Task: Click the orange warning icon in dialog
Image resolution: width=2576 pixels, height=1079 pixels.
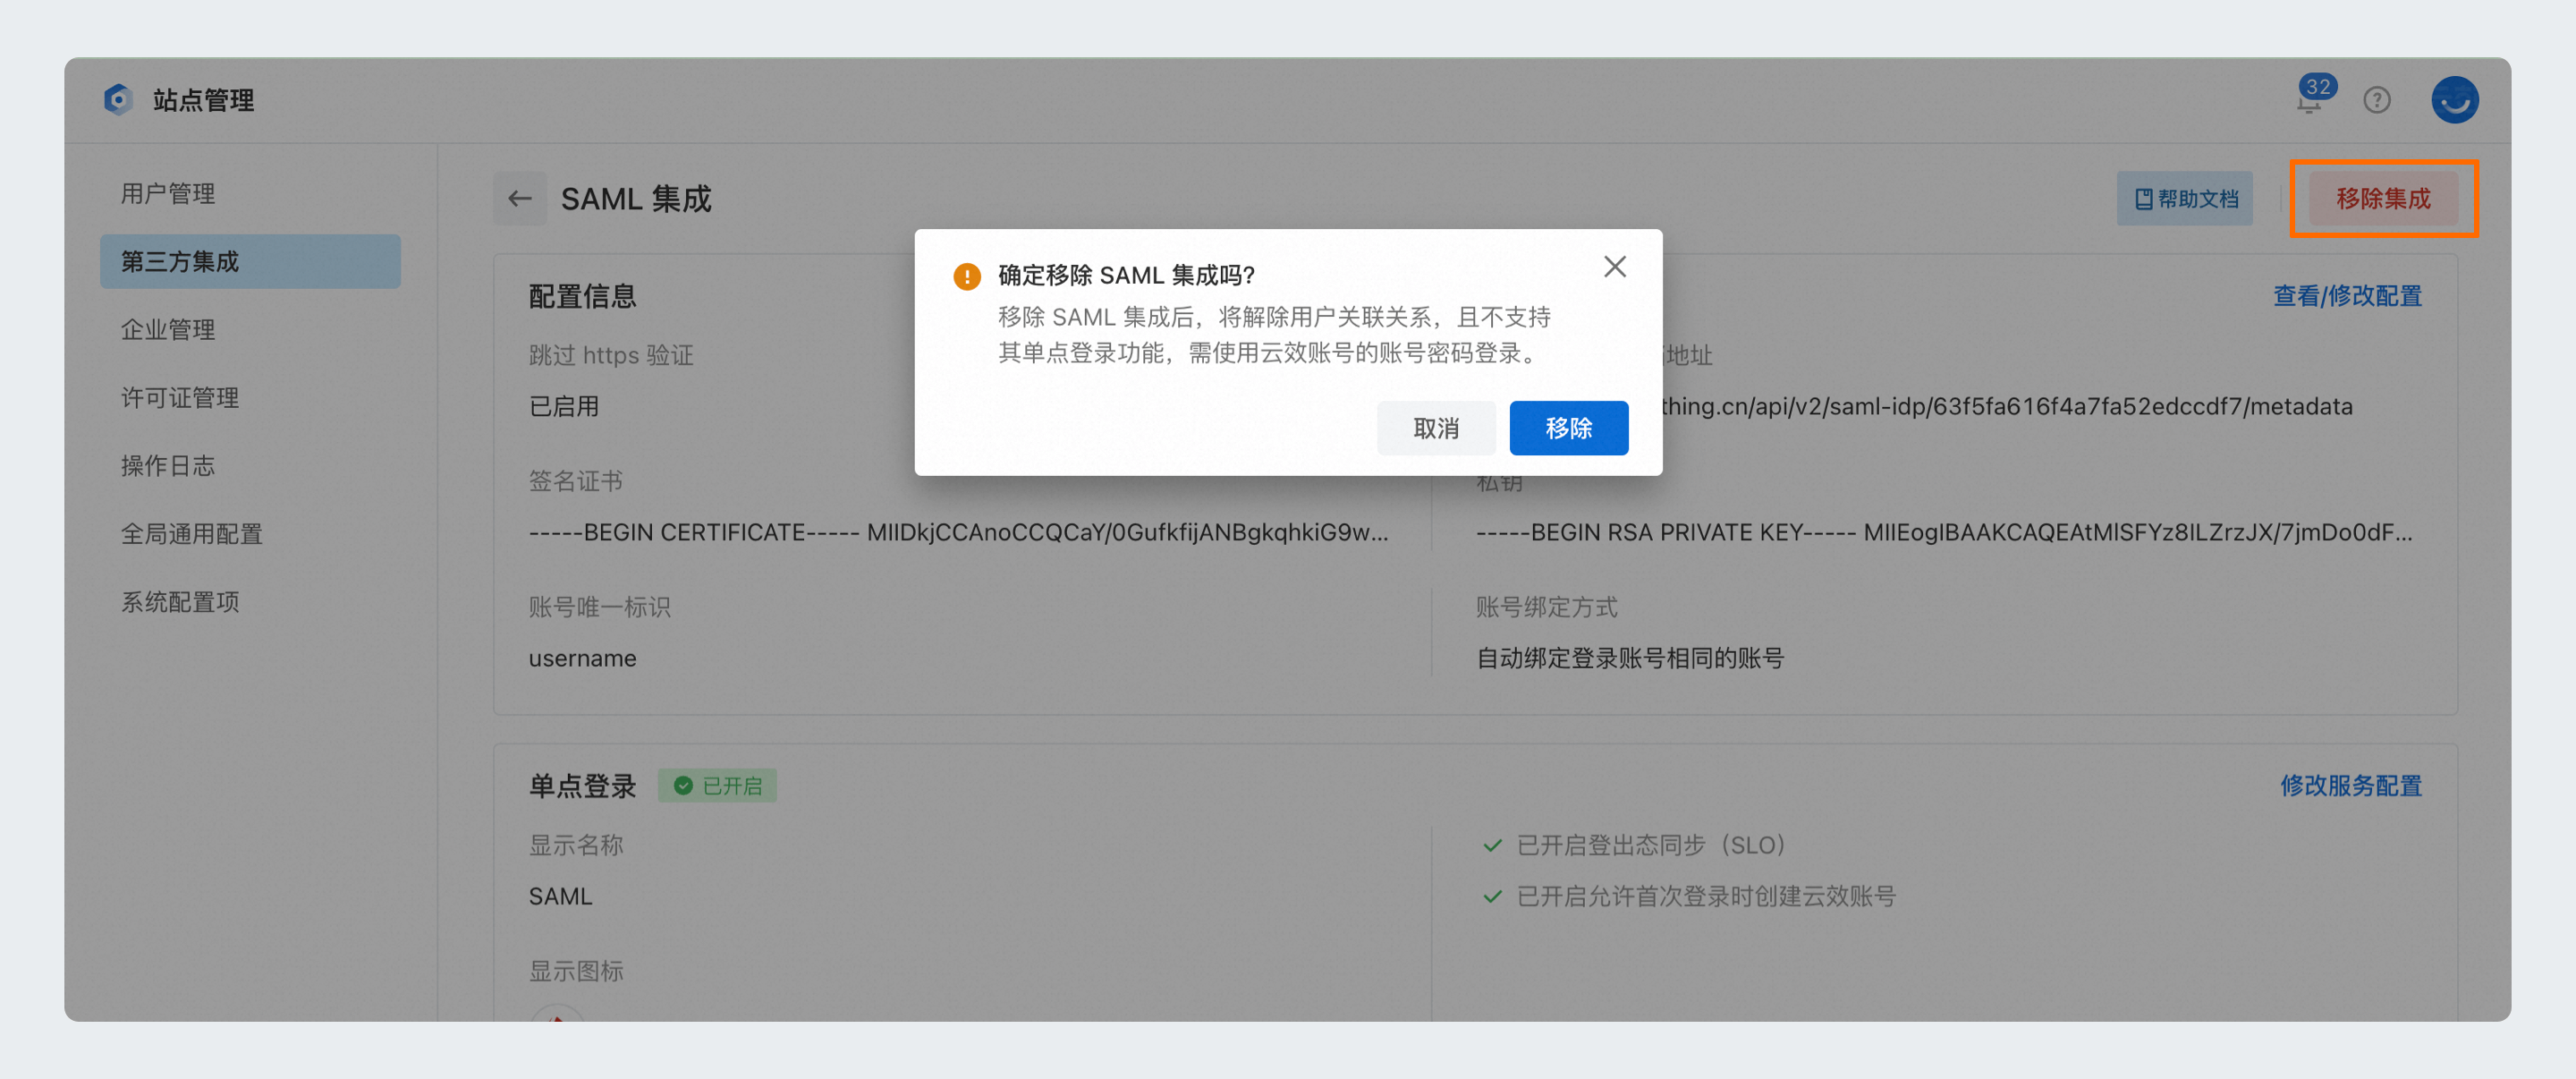Action: (967, 276)
